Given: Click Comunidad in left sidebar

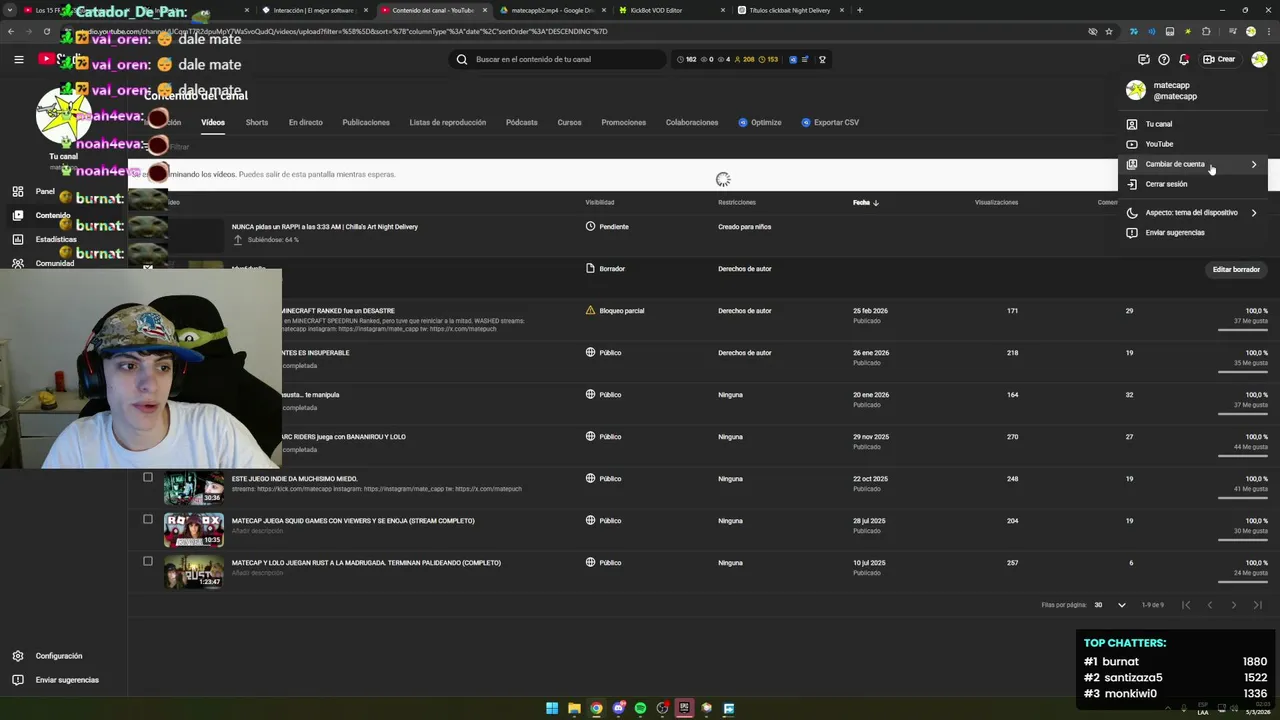Looking at the screenshot, I should click(x=55, y=263).
